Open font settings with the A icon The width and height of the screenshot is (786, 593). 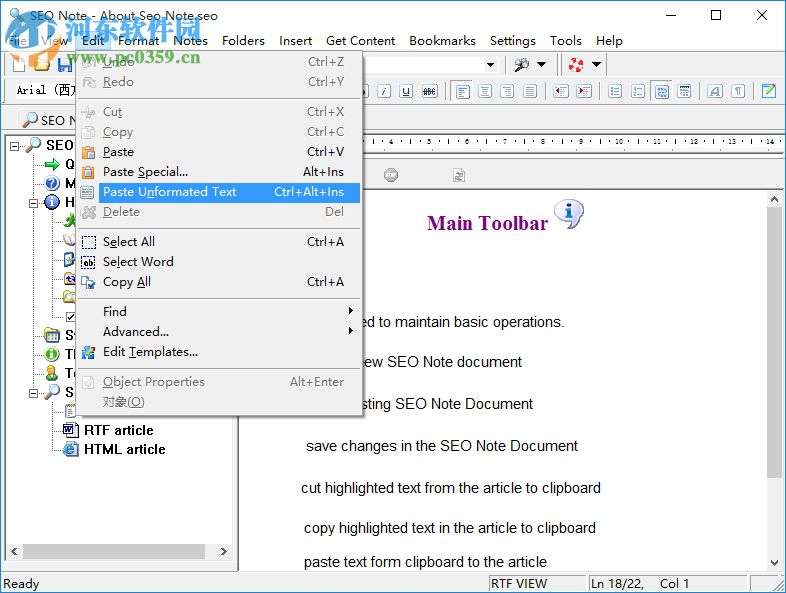tap(715, 91)
